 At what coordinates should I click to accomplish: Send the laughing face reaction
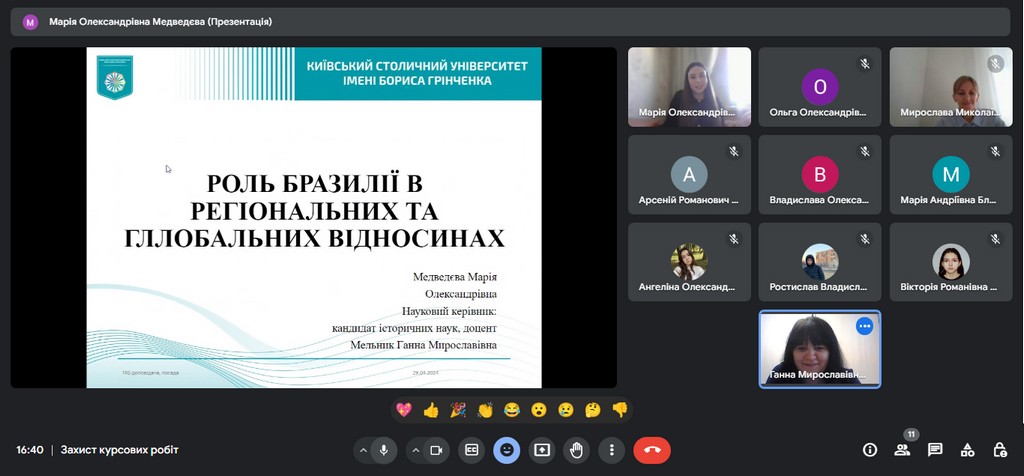pos(512,409)
